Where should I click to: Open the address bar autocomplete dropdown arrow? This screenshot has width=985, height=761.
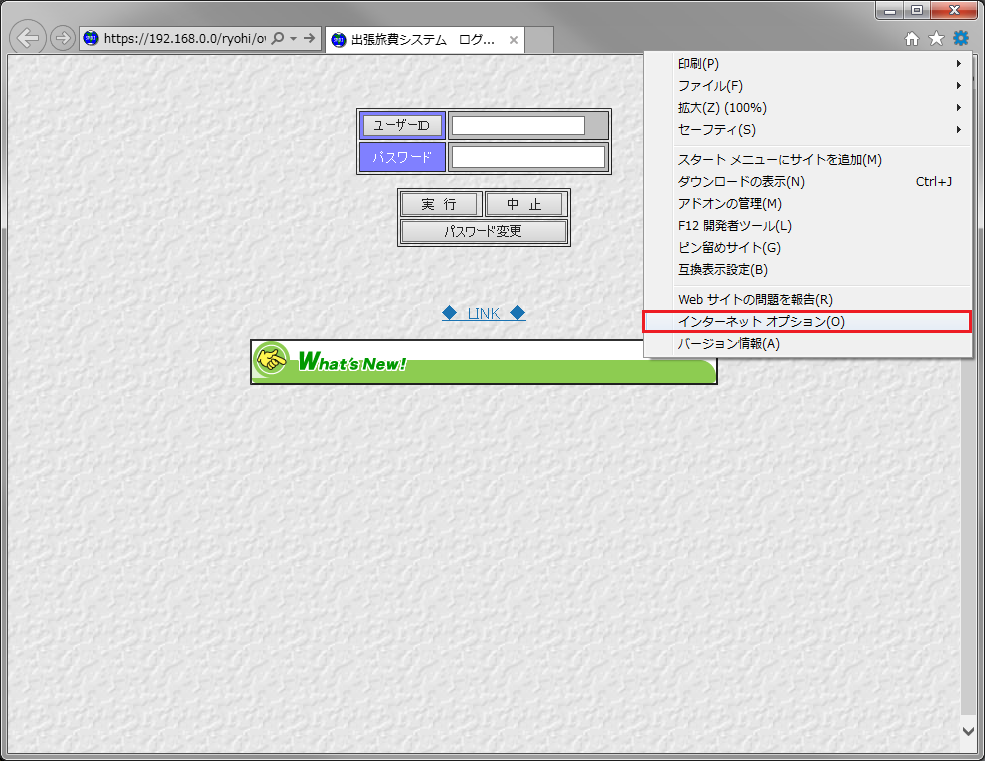point(293,38)
